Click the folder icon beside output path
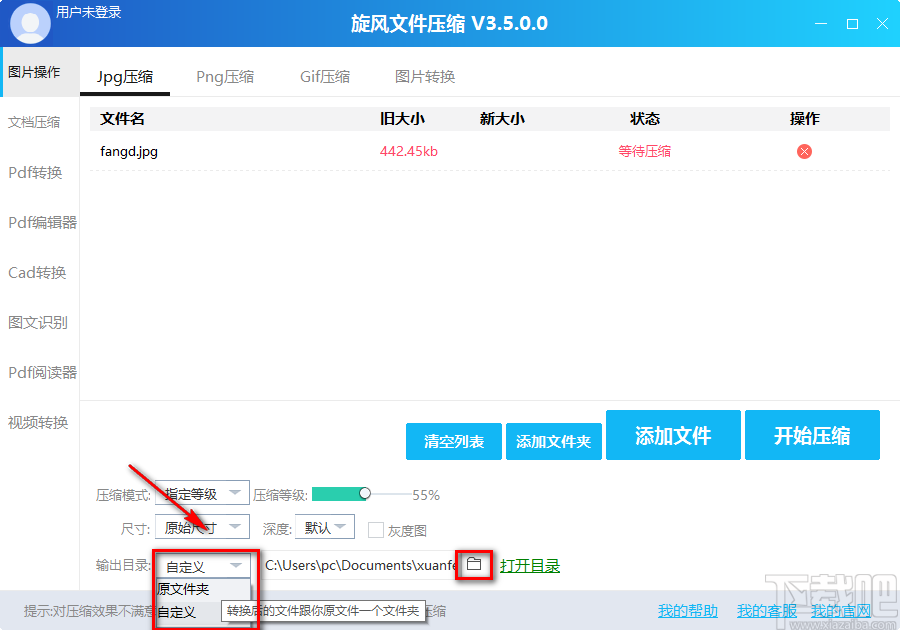Viewport: 900px width, 630px height. 474,565
